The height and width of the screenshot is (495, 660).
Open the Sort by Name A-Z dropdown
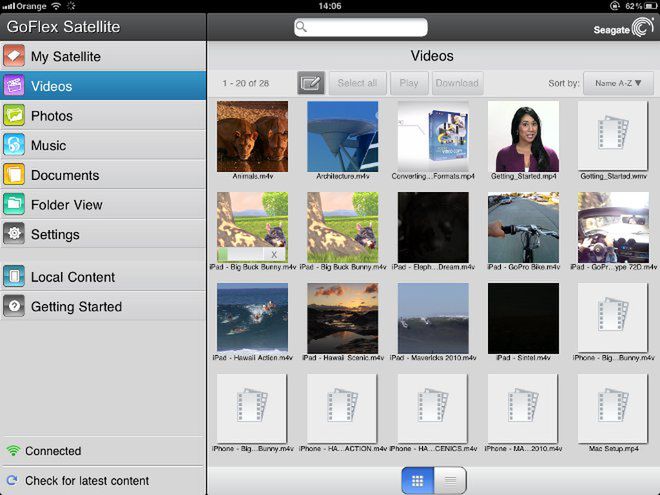point(618,83)
